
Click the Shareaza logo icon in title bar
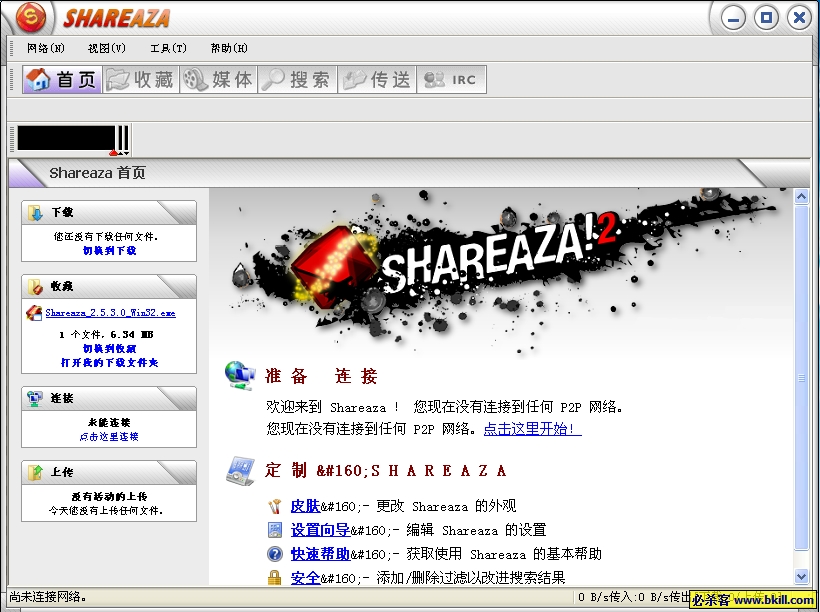click(x=33, y=18)
